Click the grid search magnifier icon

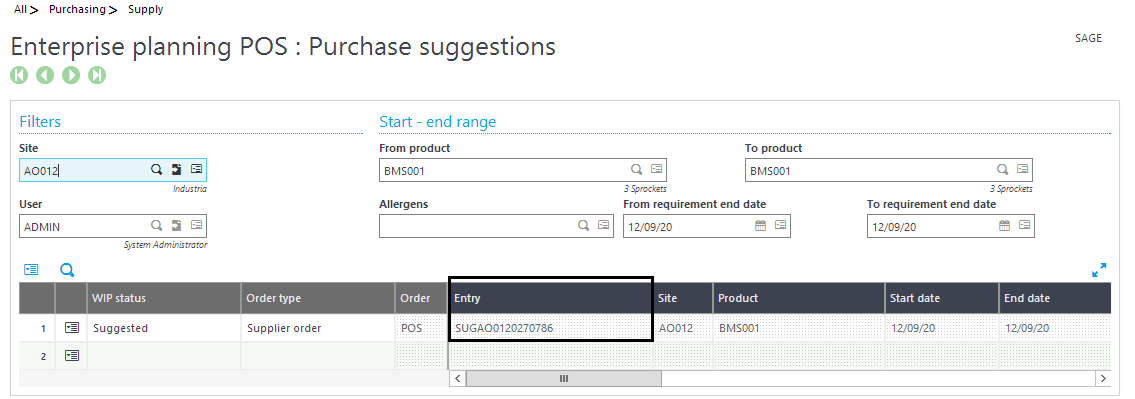(67, 270)
